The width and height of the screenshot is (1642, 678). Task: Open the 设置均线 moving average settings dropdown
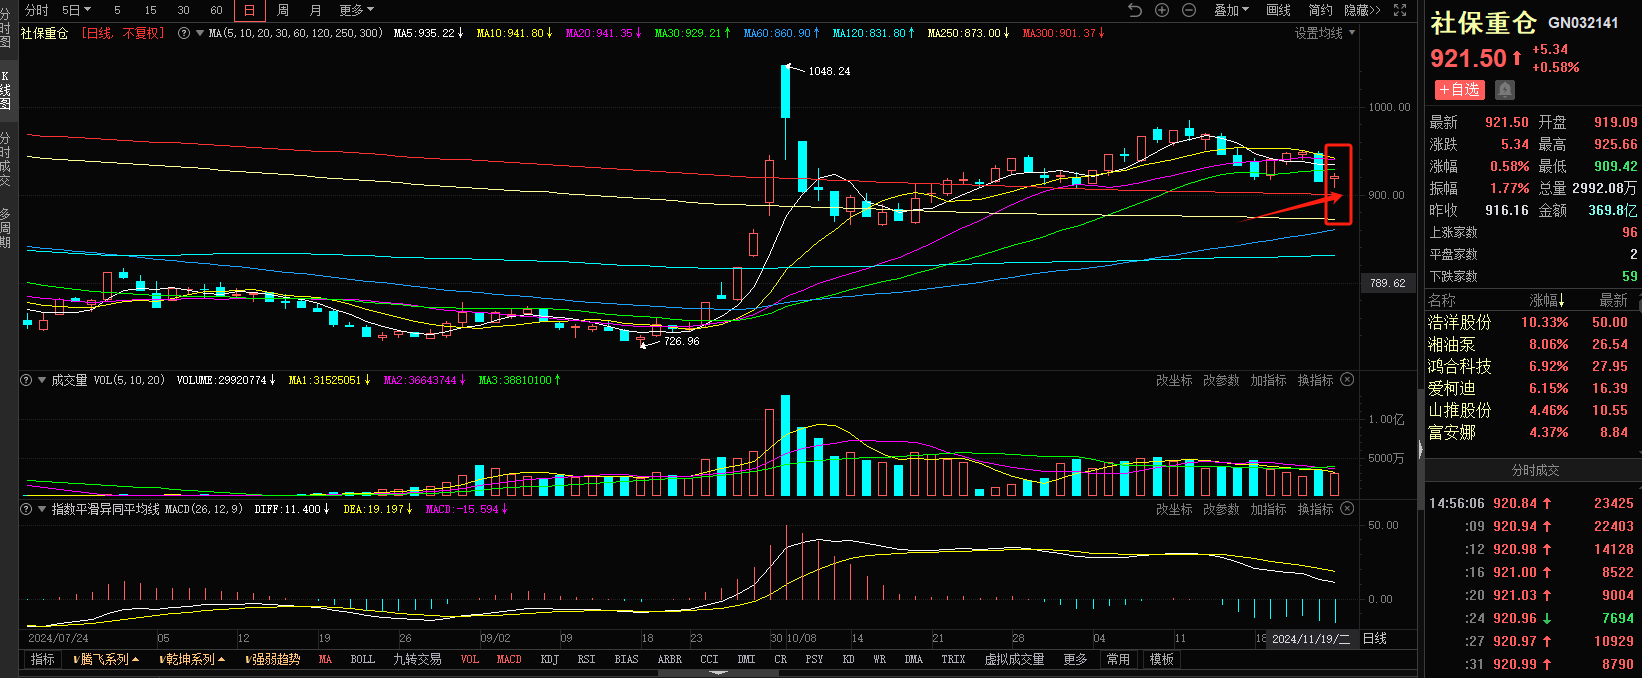(x=1324, y=33)
